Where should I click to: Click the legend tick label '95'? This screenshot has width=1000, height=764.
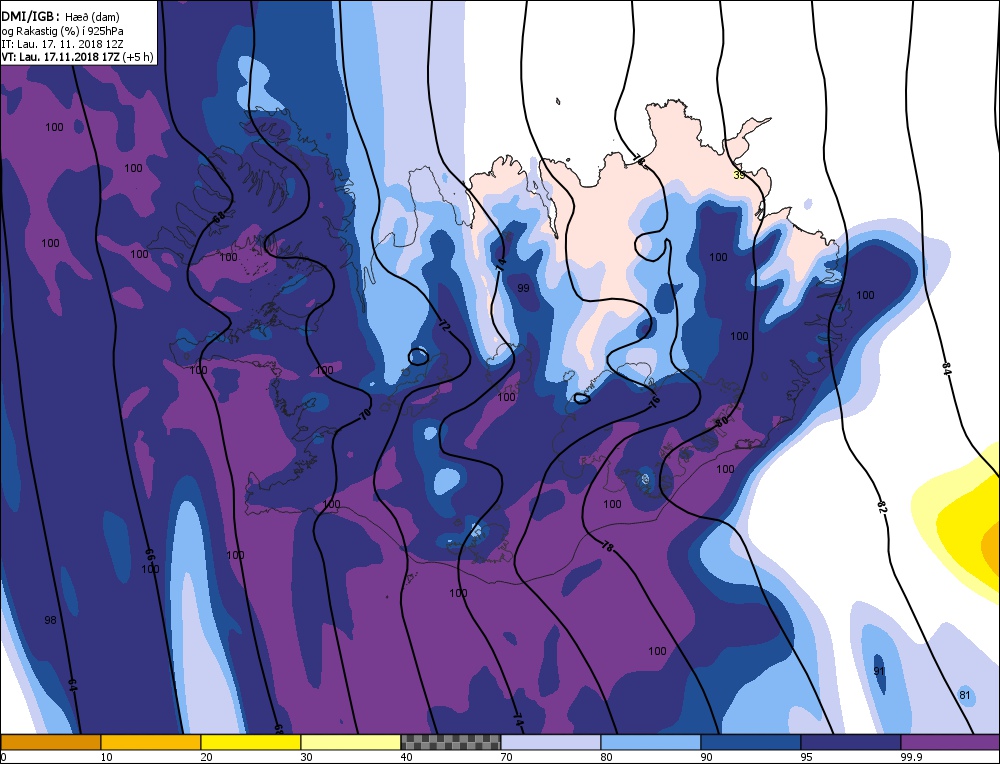[807, 757]
